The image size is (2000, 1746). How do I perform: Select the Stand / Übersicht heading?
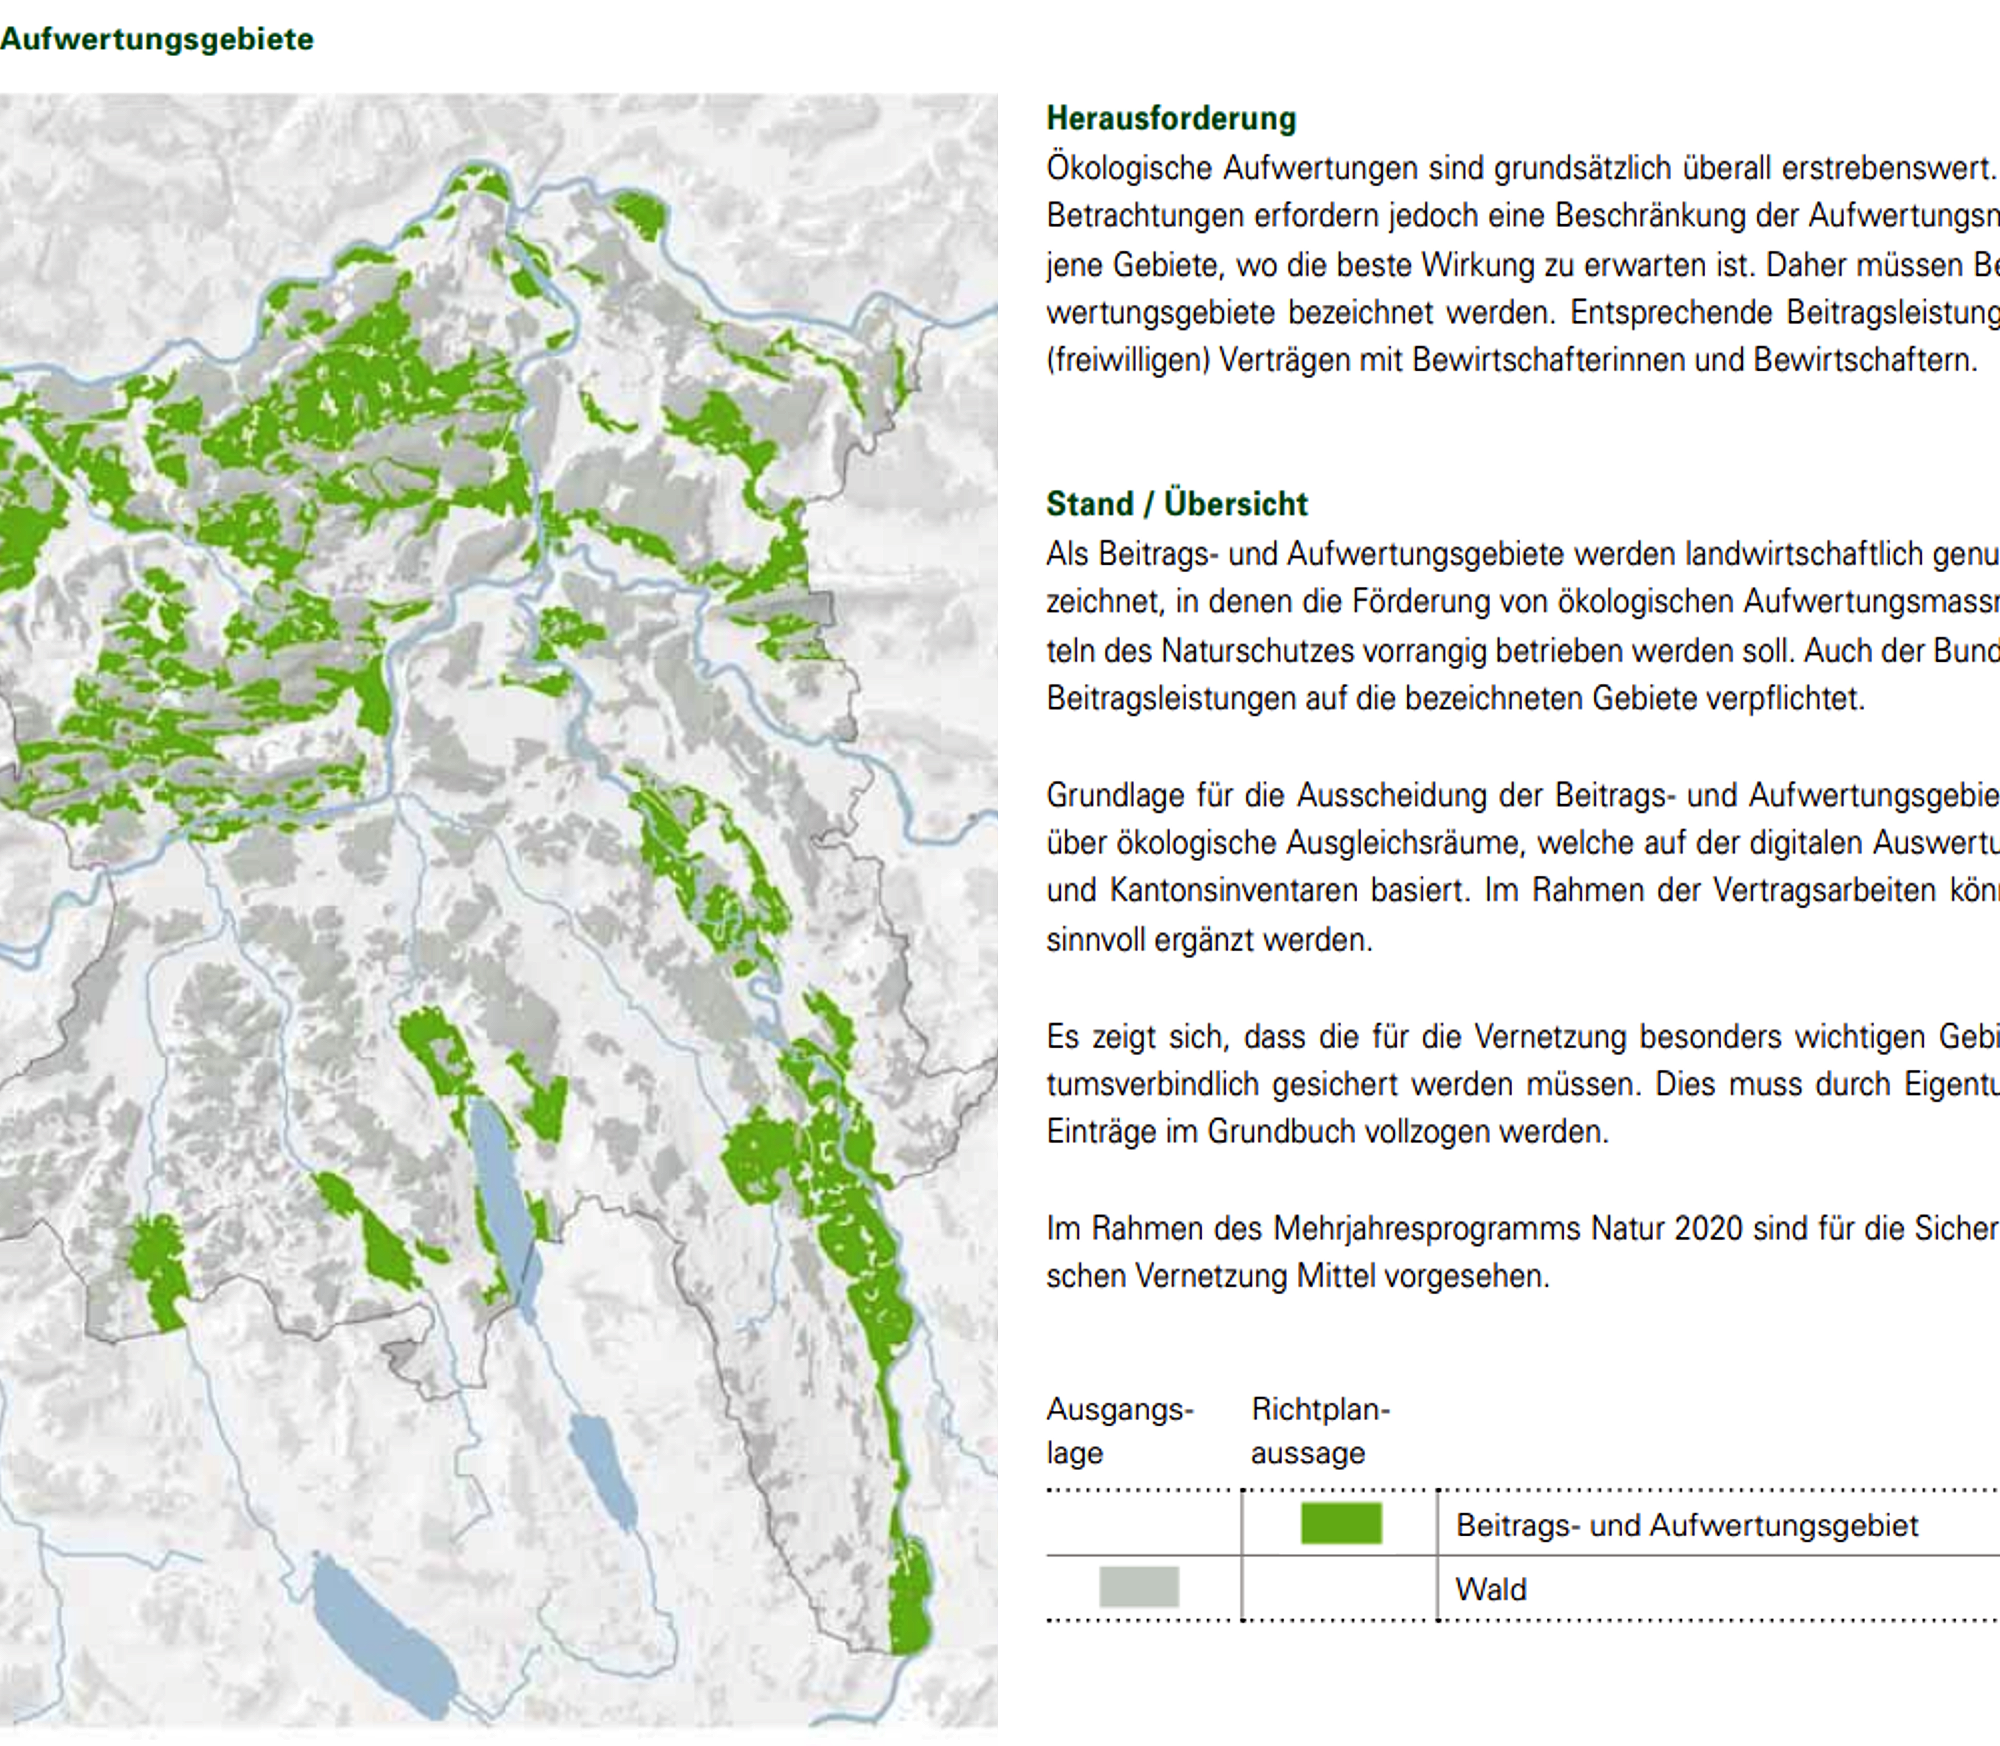[1176, 503]
